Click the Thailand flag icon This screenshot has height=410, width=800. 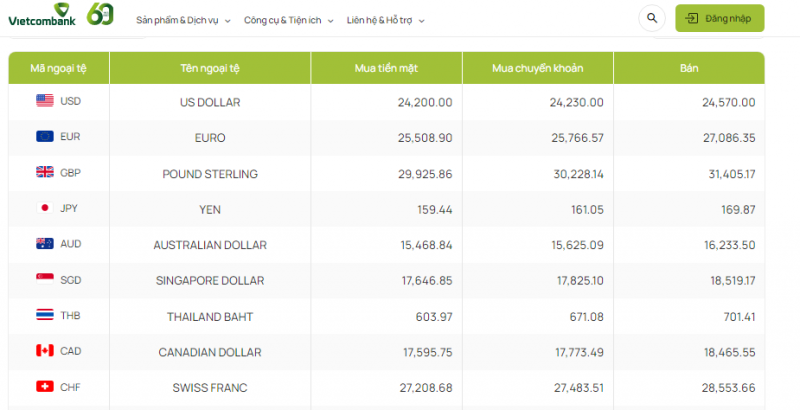coord(45,315)
